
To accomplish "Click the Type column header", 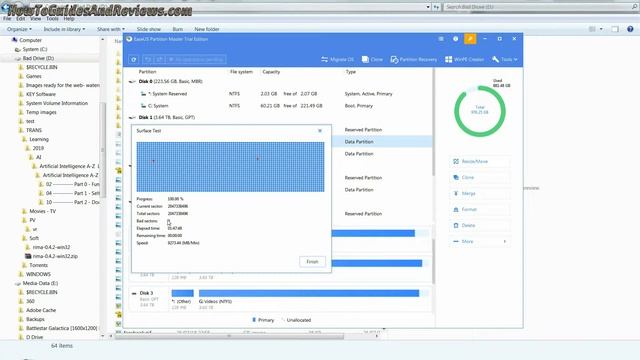I will (x=351, y=72).
